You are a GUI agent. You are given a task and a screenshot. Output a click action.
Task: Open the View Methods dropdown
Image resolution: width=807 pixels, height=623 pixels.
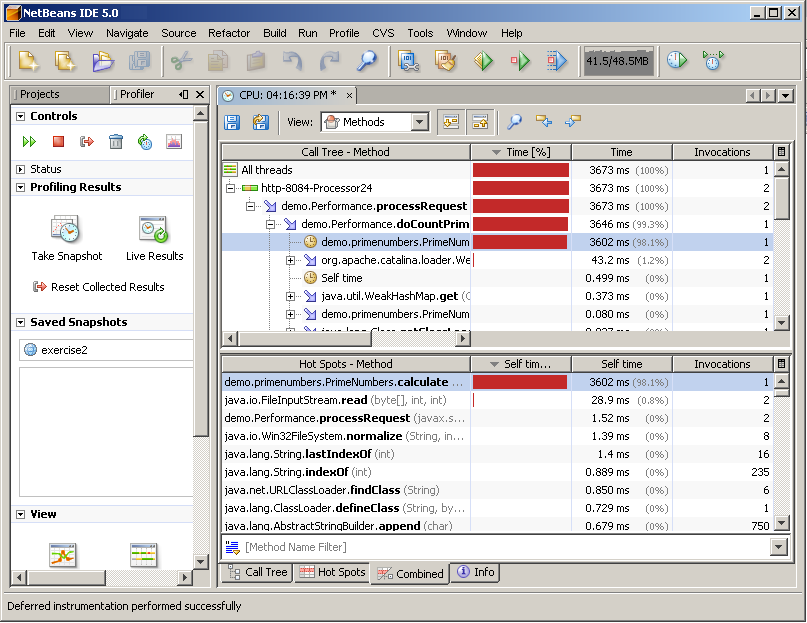point(419,122)
